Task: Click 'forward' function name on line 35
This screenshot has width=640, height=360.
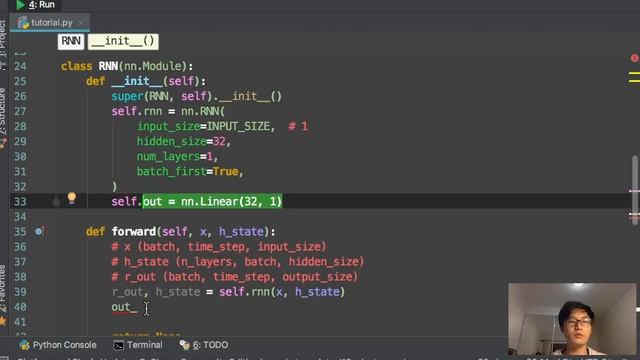Action: tap(134, 232)
